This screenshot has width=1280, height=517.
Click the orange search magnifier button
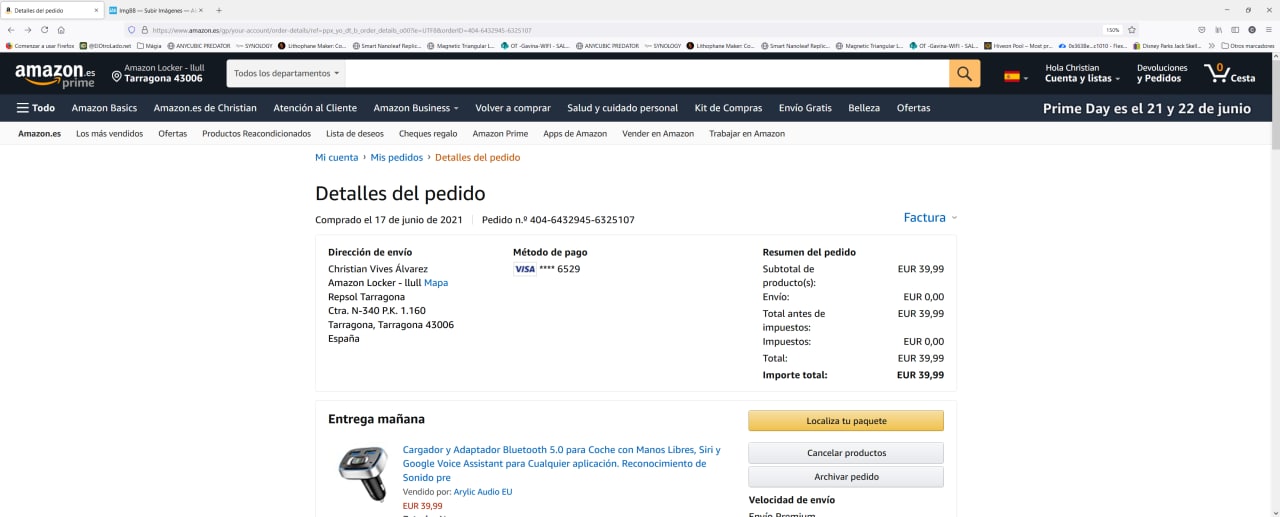[x=964, y=74]
